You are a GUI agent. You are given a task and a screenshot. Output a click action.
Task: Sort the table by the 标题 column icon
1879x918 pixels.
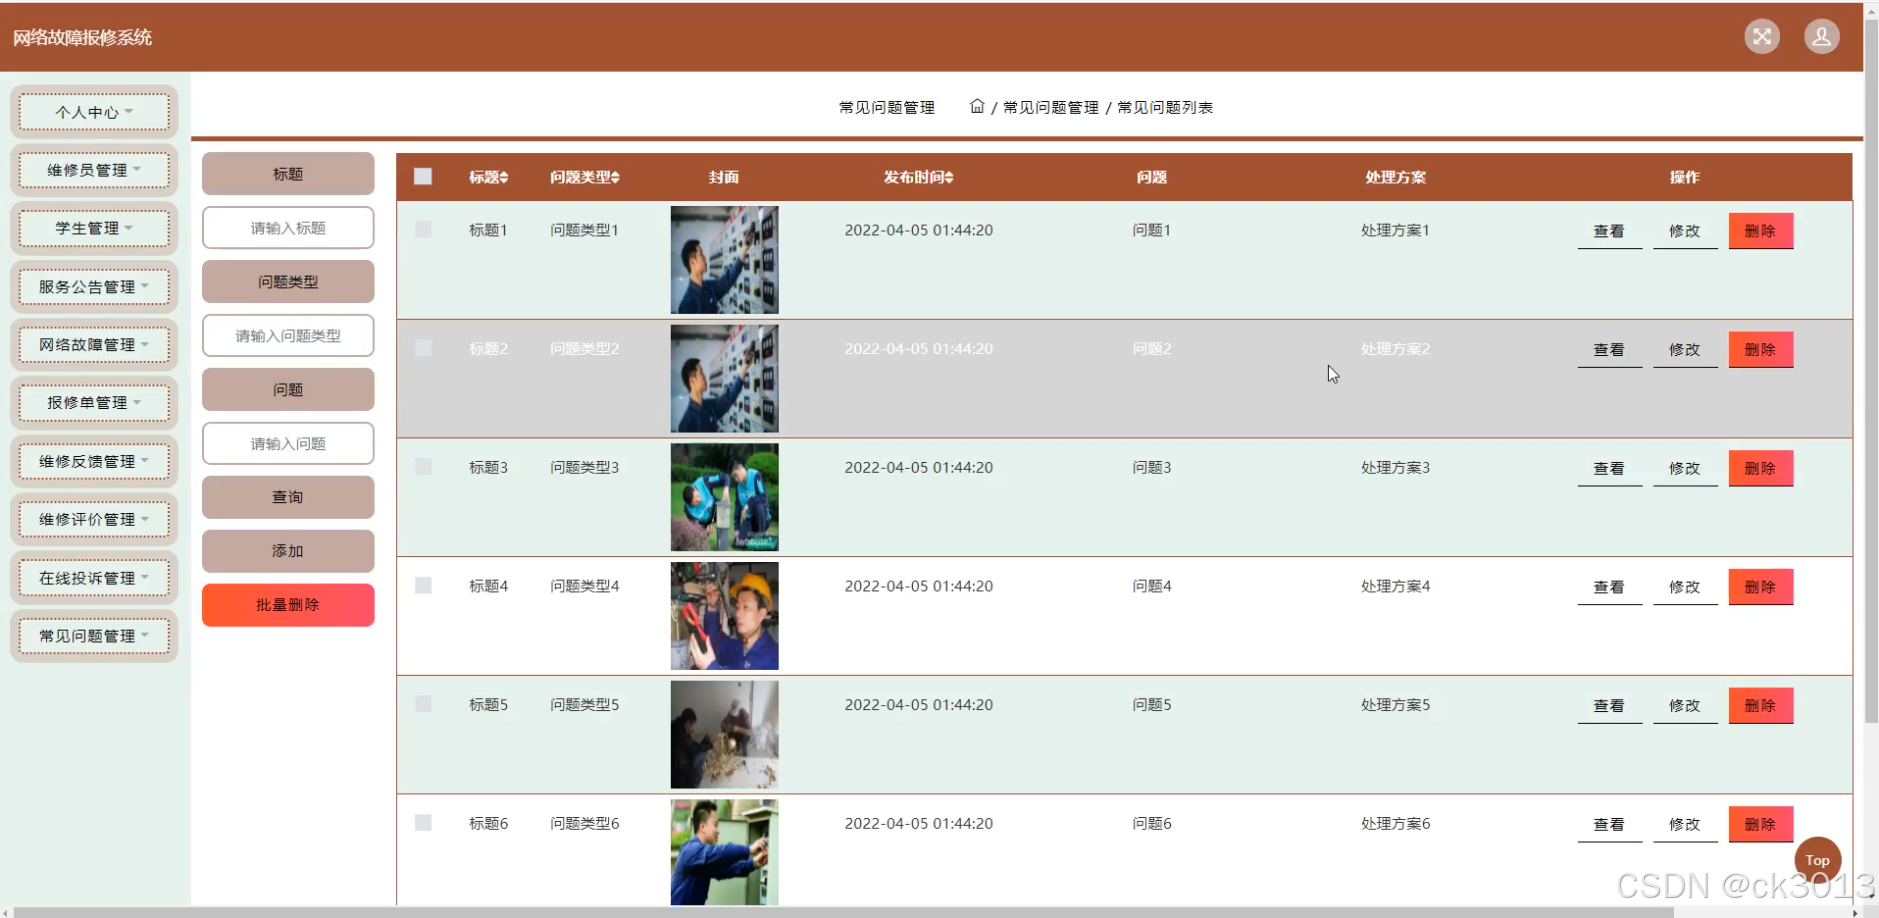tap(503, 177)
